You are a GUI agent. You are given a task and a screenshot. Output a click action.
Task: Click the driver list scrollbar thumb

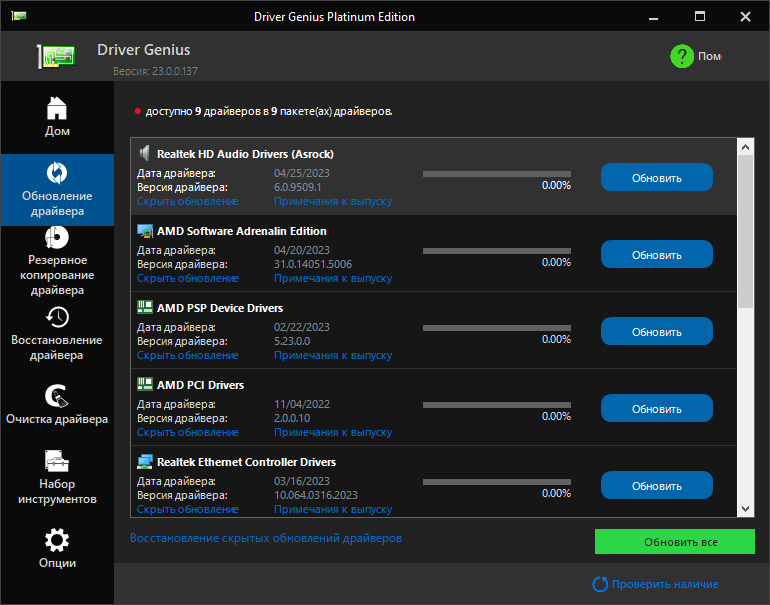pos(745,232)
